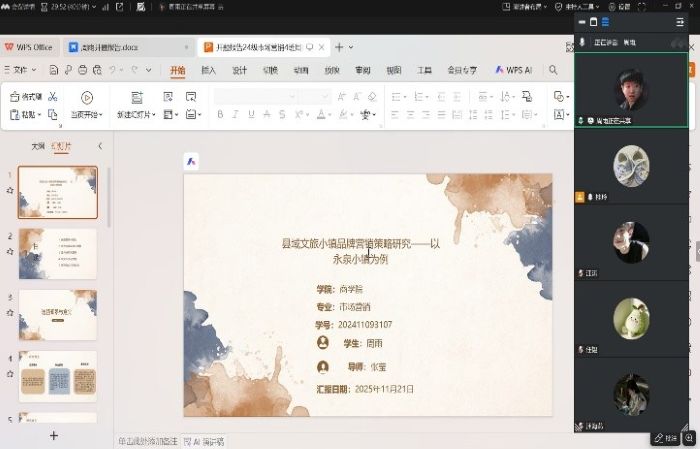Toggle italic text formatting
This screenshot has height=449, width=700.
click(236, 115)
